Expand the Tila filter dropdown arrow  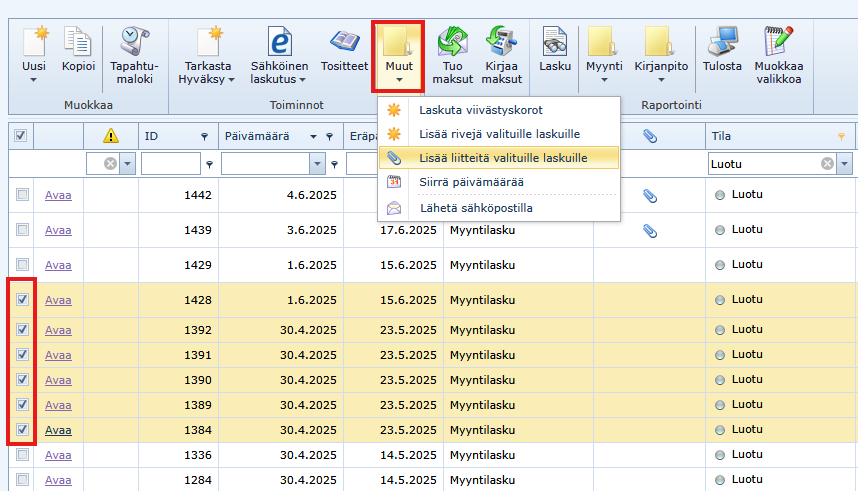point(845,164)
